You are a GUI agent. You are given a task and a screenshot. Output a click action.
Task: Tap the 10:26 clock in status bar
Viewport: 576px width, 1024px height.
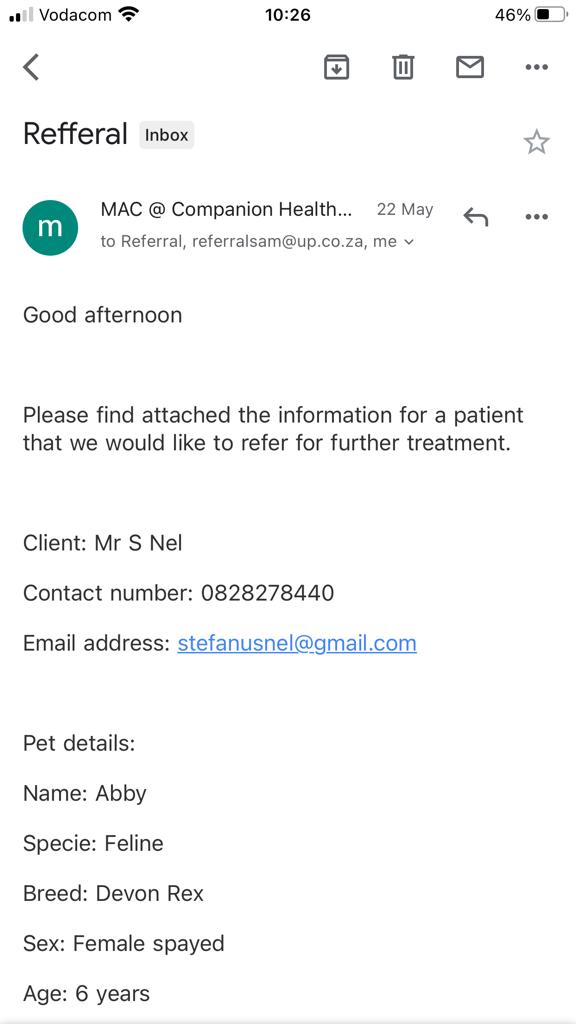tap(287, 15)
